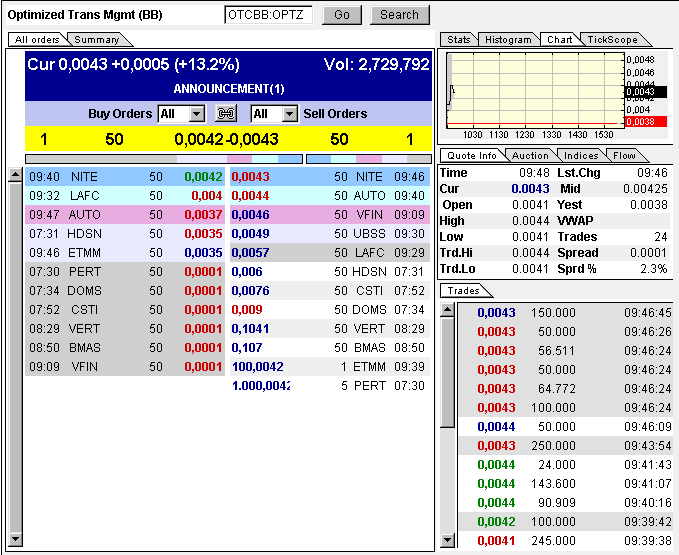
Task: Switch to the Summary tab
Action: coord(97,40)
